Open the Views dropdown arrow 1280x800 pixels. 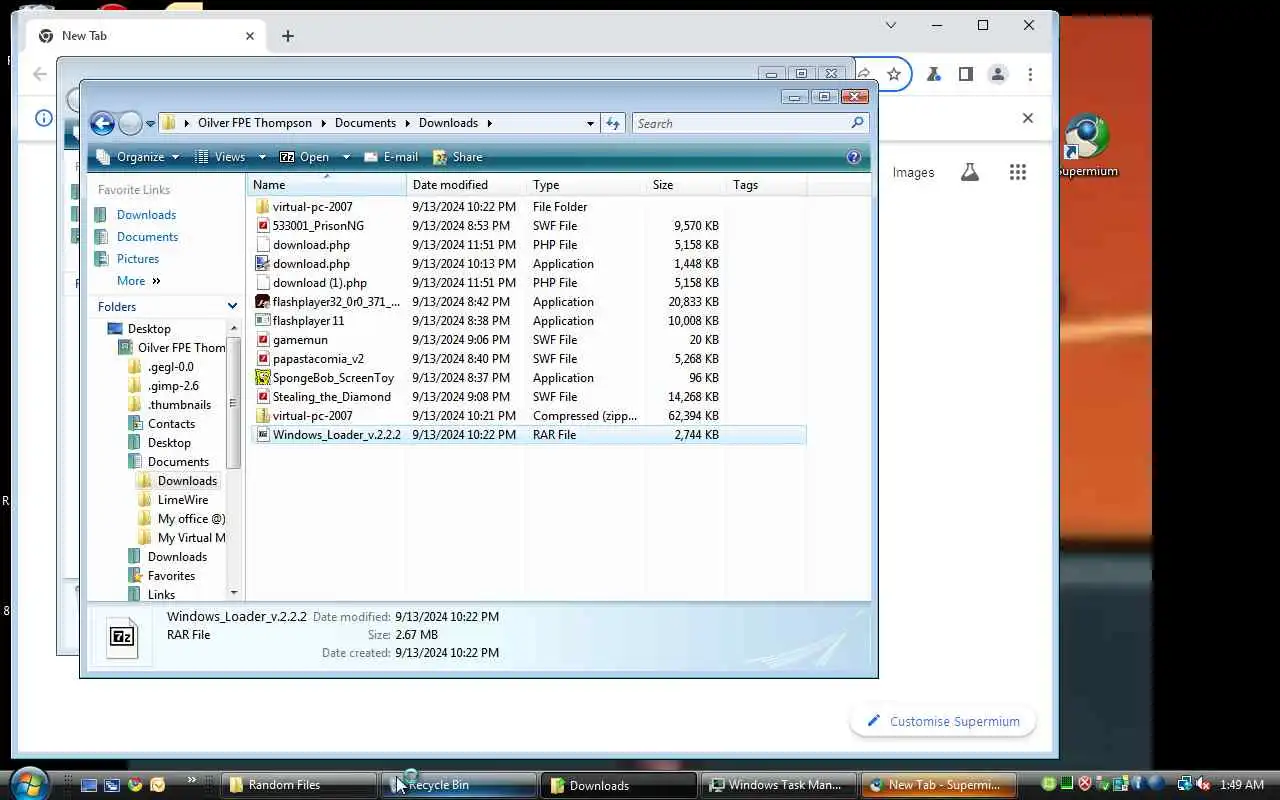click(262, 157)
